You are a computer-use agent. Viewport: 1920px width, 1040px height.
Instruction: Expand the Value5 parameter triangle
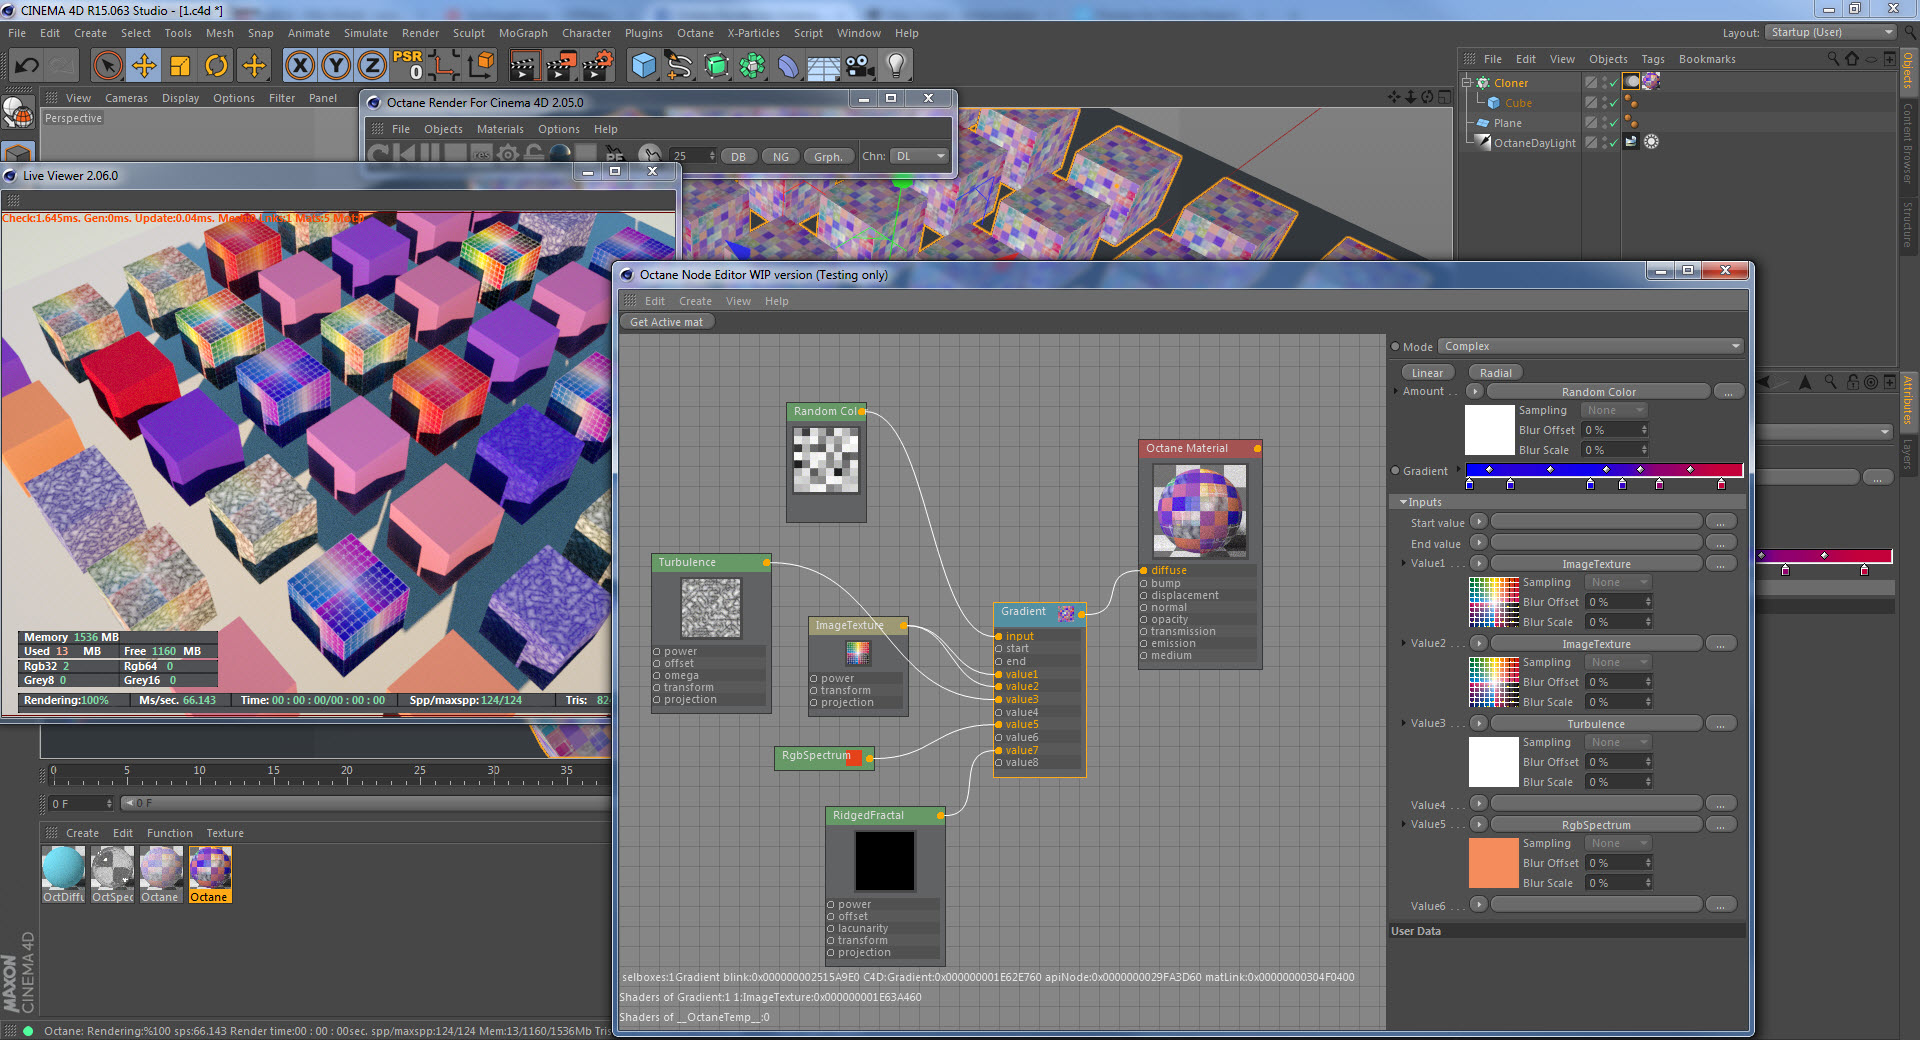click(1403, 824)
